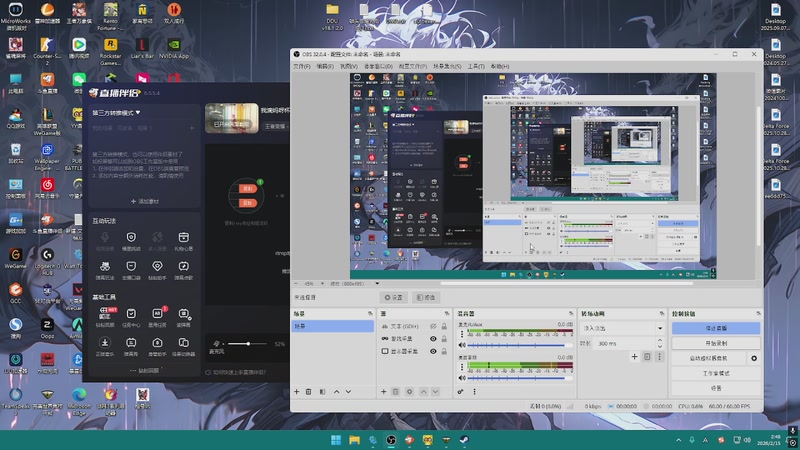Move scene up in Scenes toolbar
The height and width of the screenshot is (450, 800).
click(x=336, y=392)
